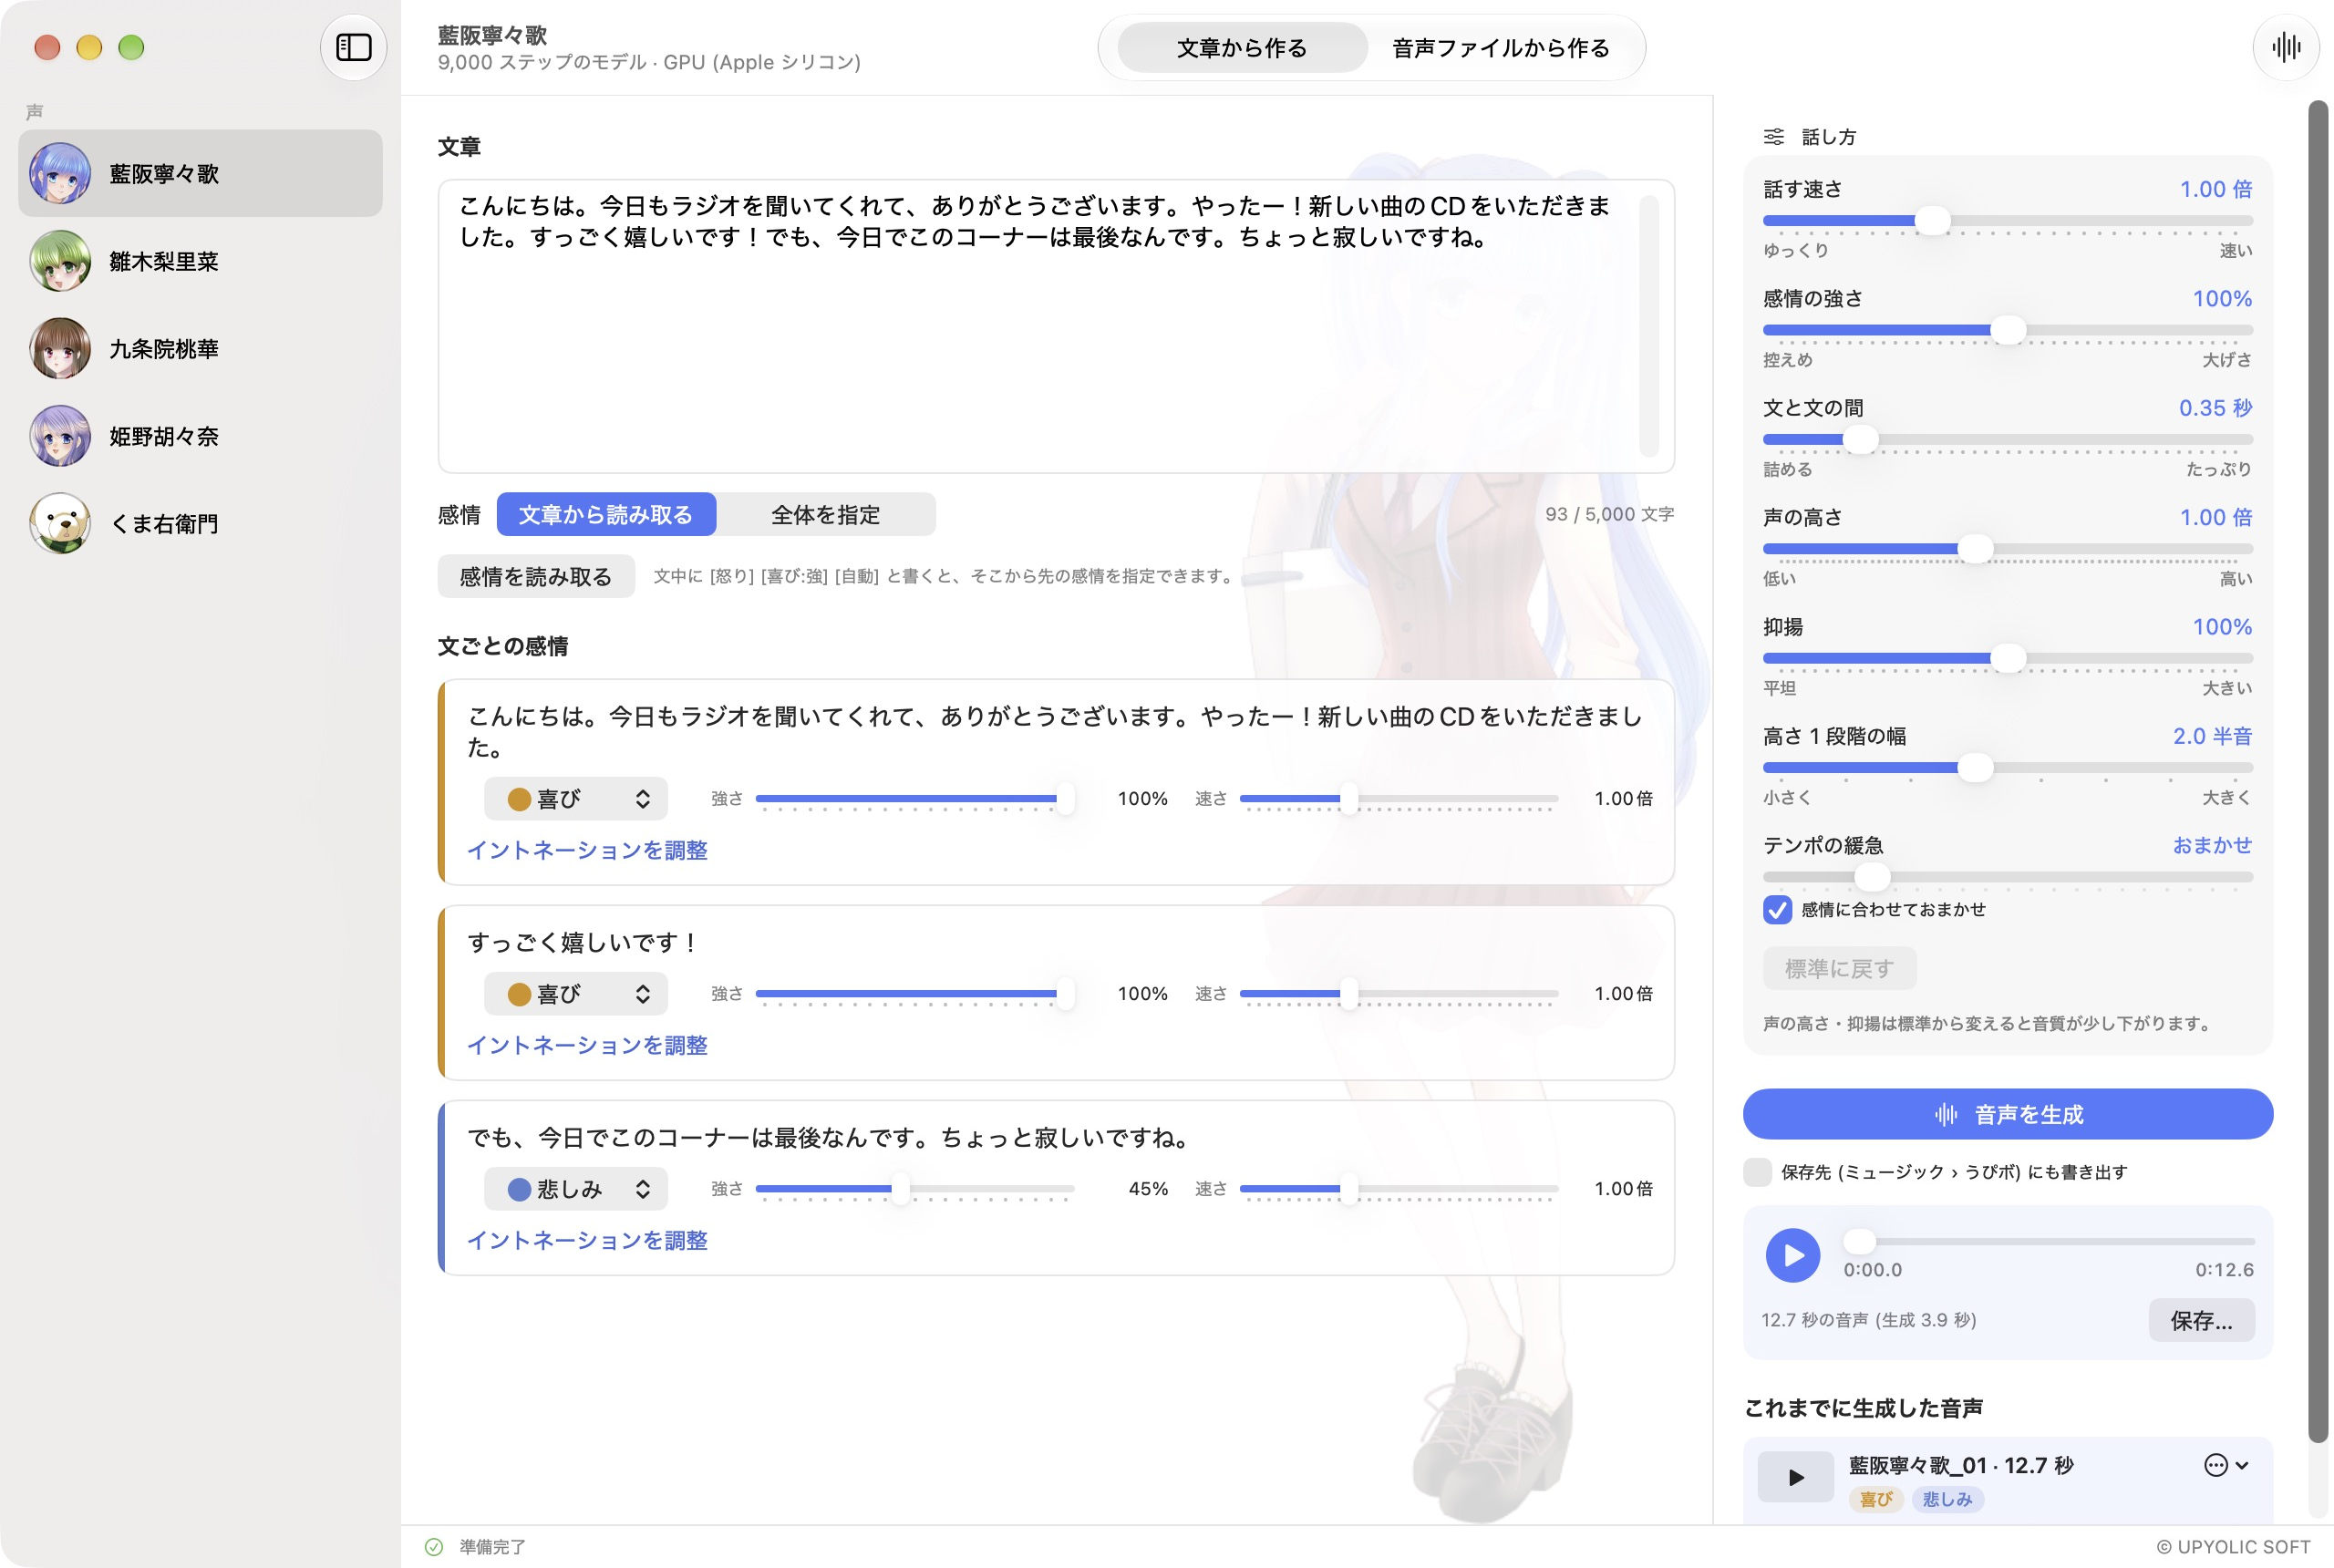Click the 準備完了 status check icon
2334x1568 pixels.
pos(433,1546)
